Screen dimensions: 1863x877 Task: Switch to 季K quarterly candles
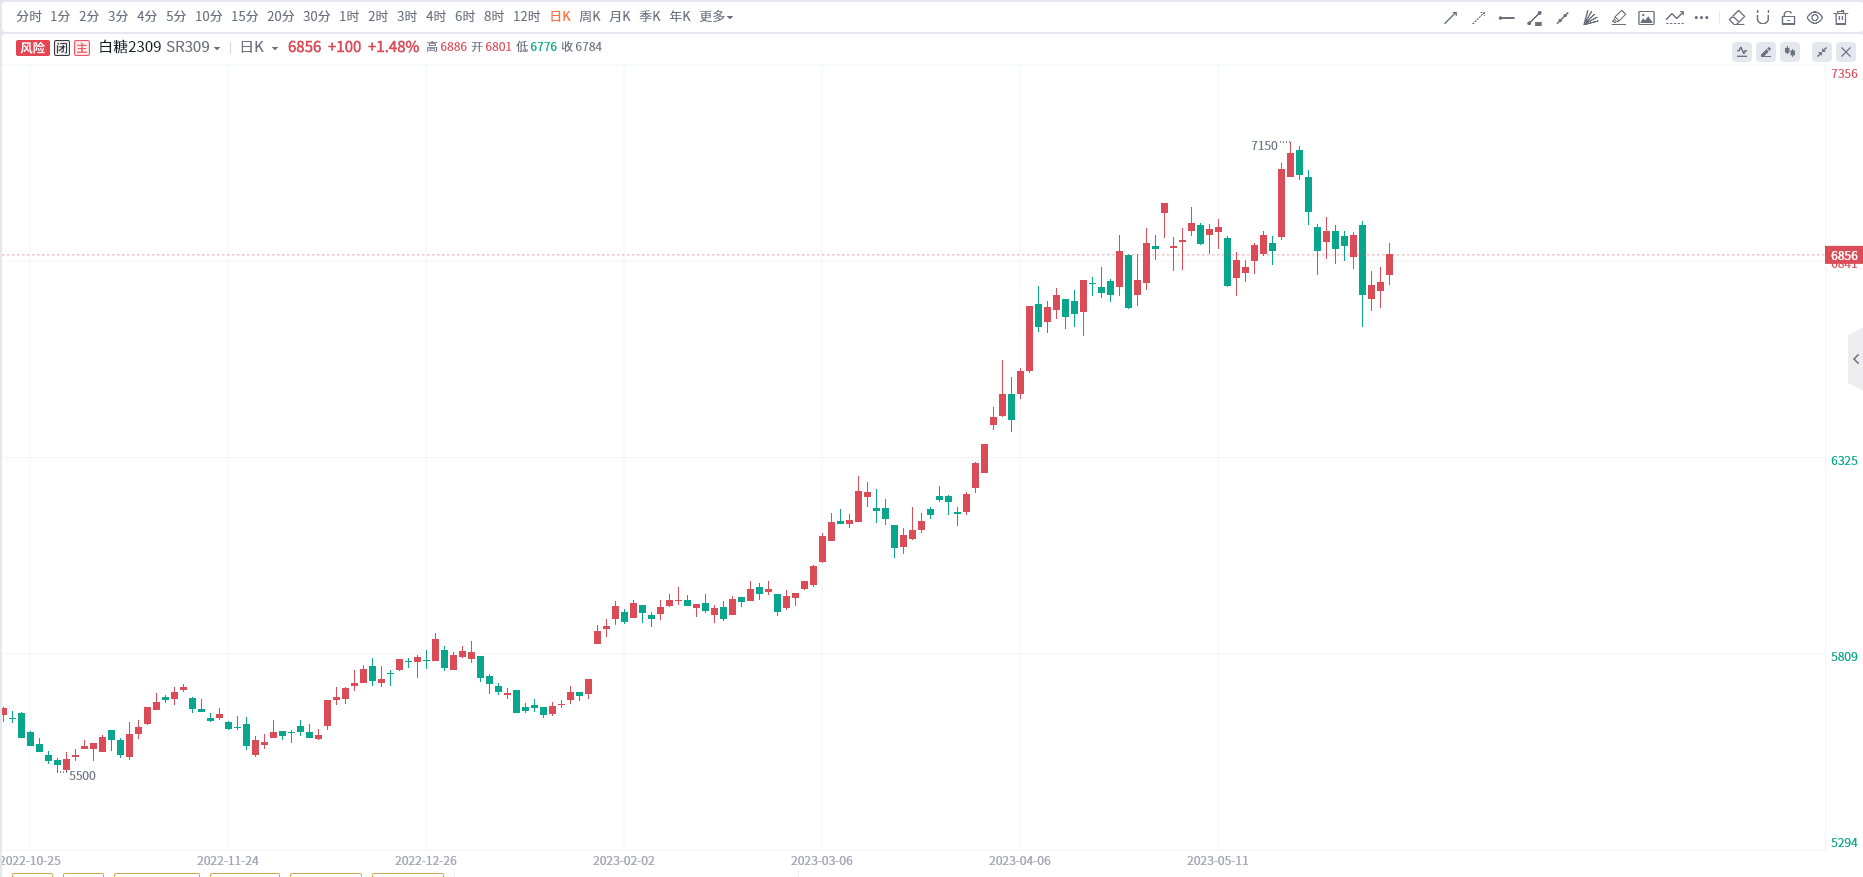click(650, 17)
